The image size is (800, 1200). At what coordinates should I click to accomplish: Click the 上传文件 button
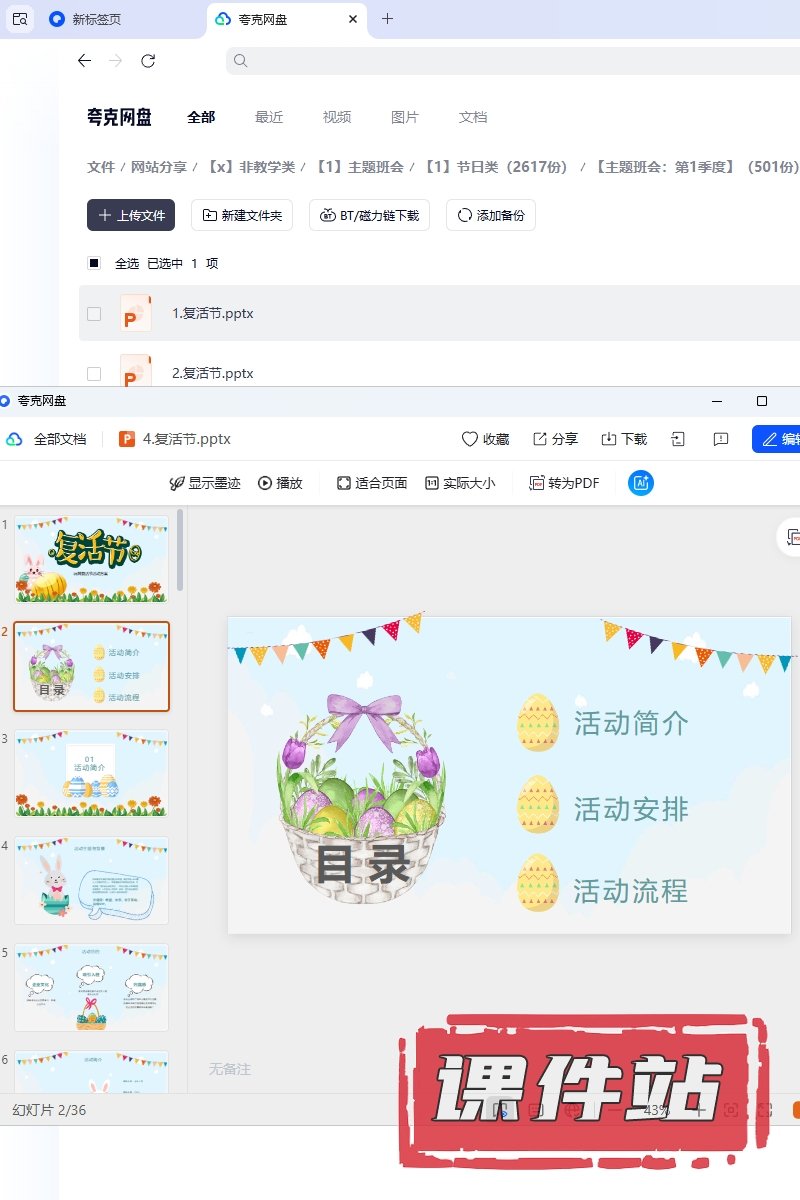coord(131,215)
